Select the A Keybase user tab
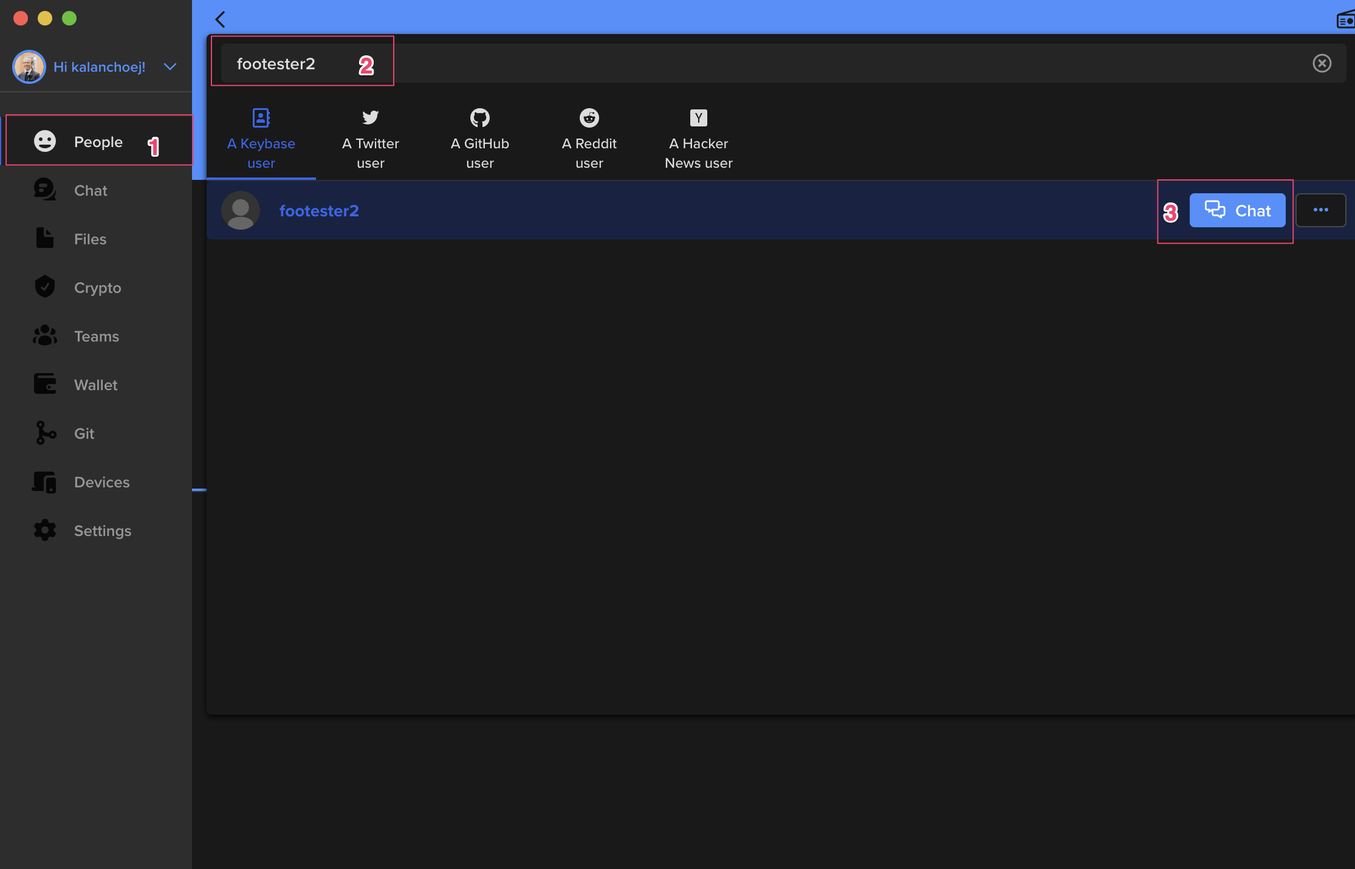The width and height of the screenshot is (1355, 869). click(x=261, y=139)
